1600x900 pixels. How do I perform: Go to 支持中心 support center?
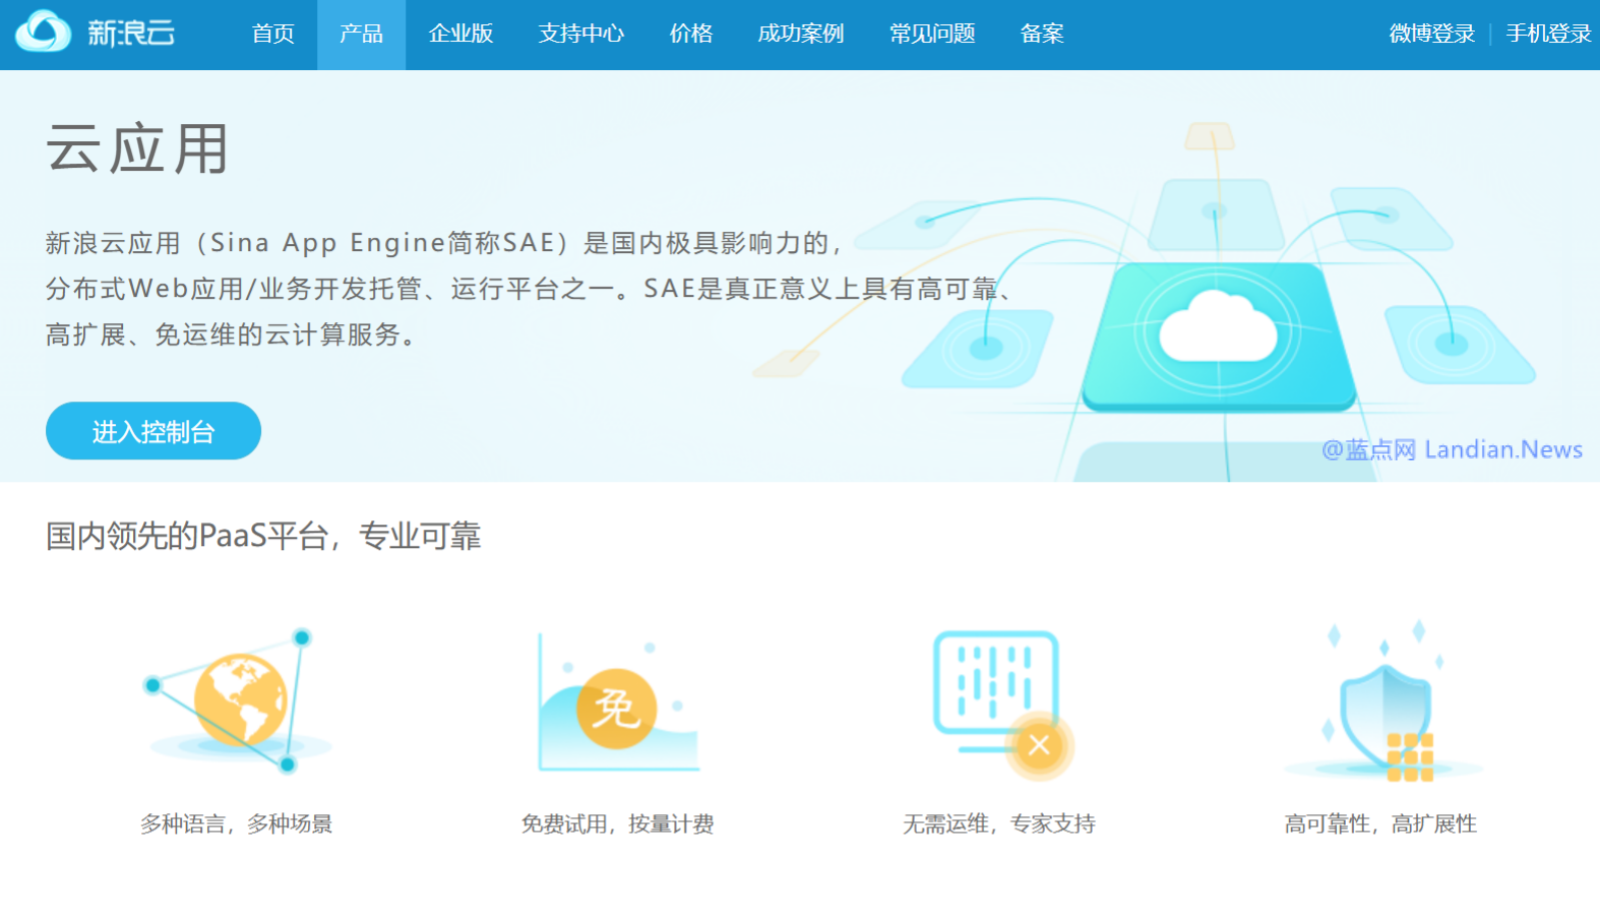[581, 34]
